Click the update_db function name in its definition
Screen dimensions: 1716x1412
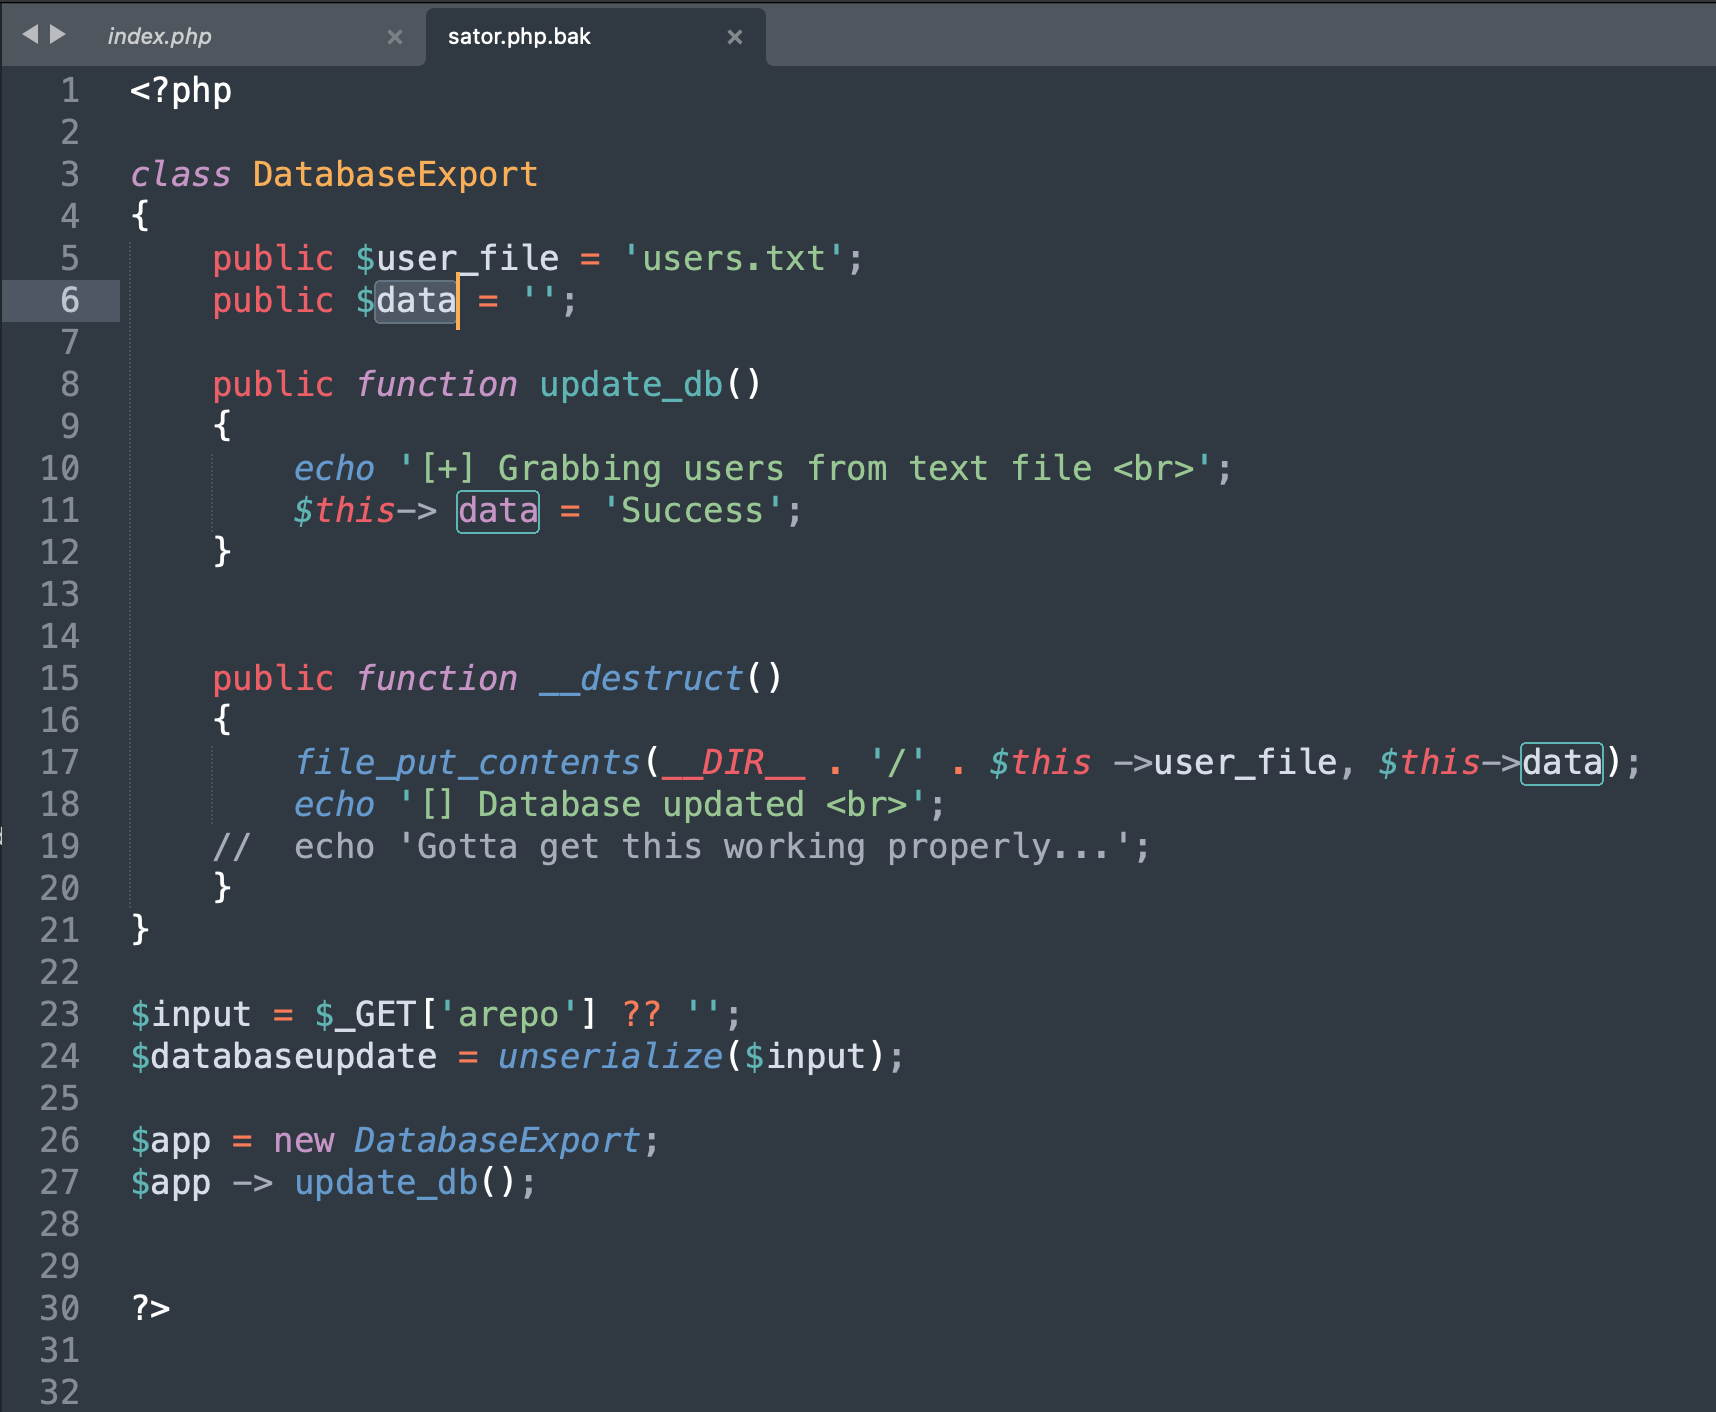(x=631, y=385)
